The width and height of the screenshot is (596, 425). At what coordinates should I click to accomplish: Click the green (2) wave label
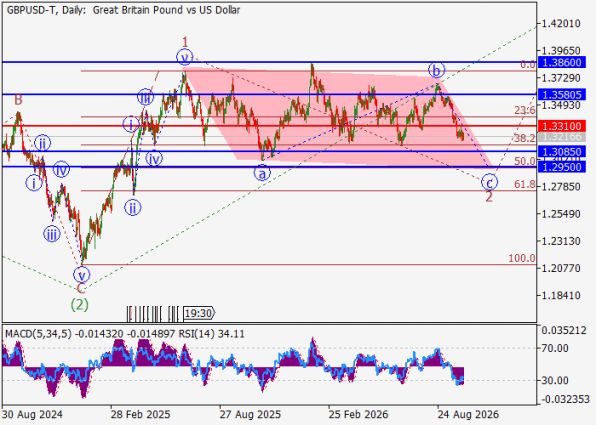(x=80, y=304)
